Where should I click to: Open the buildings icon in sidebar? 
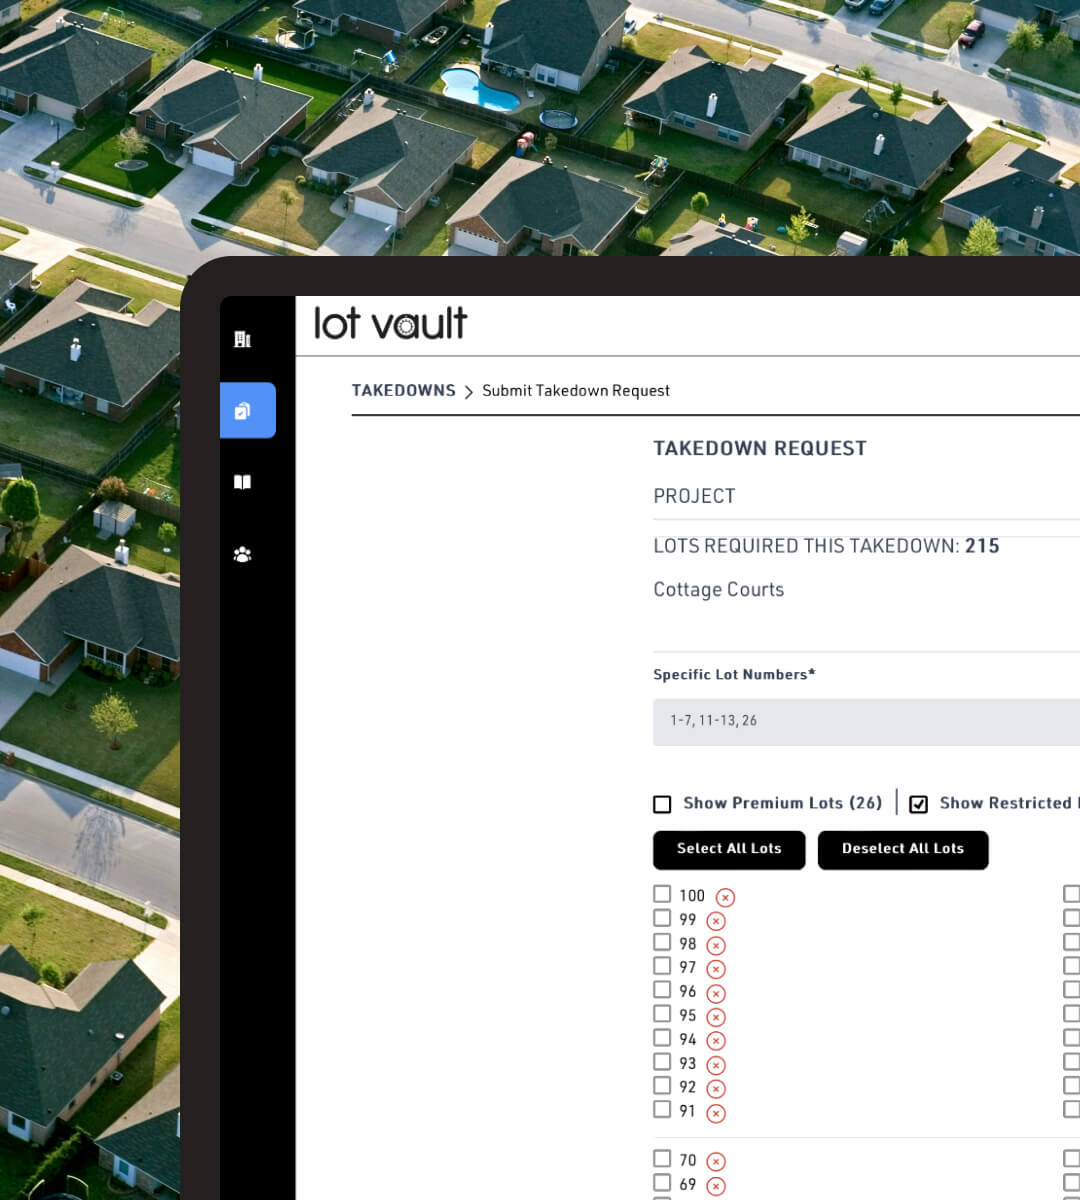pos(242,339)
